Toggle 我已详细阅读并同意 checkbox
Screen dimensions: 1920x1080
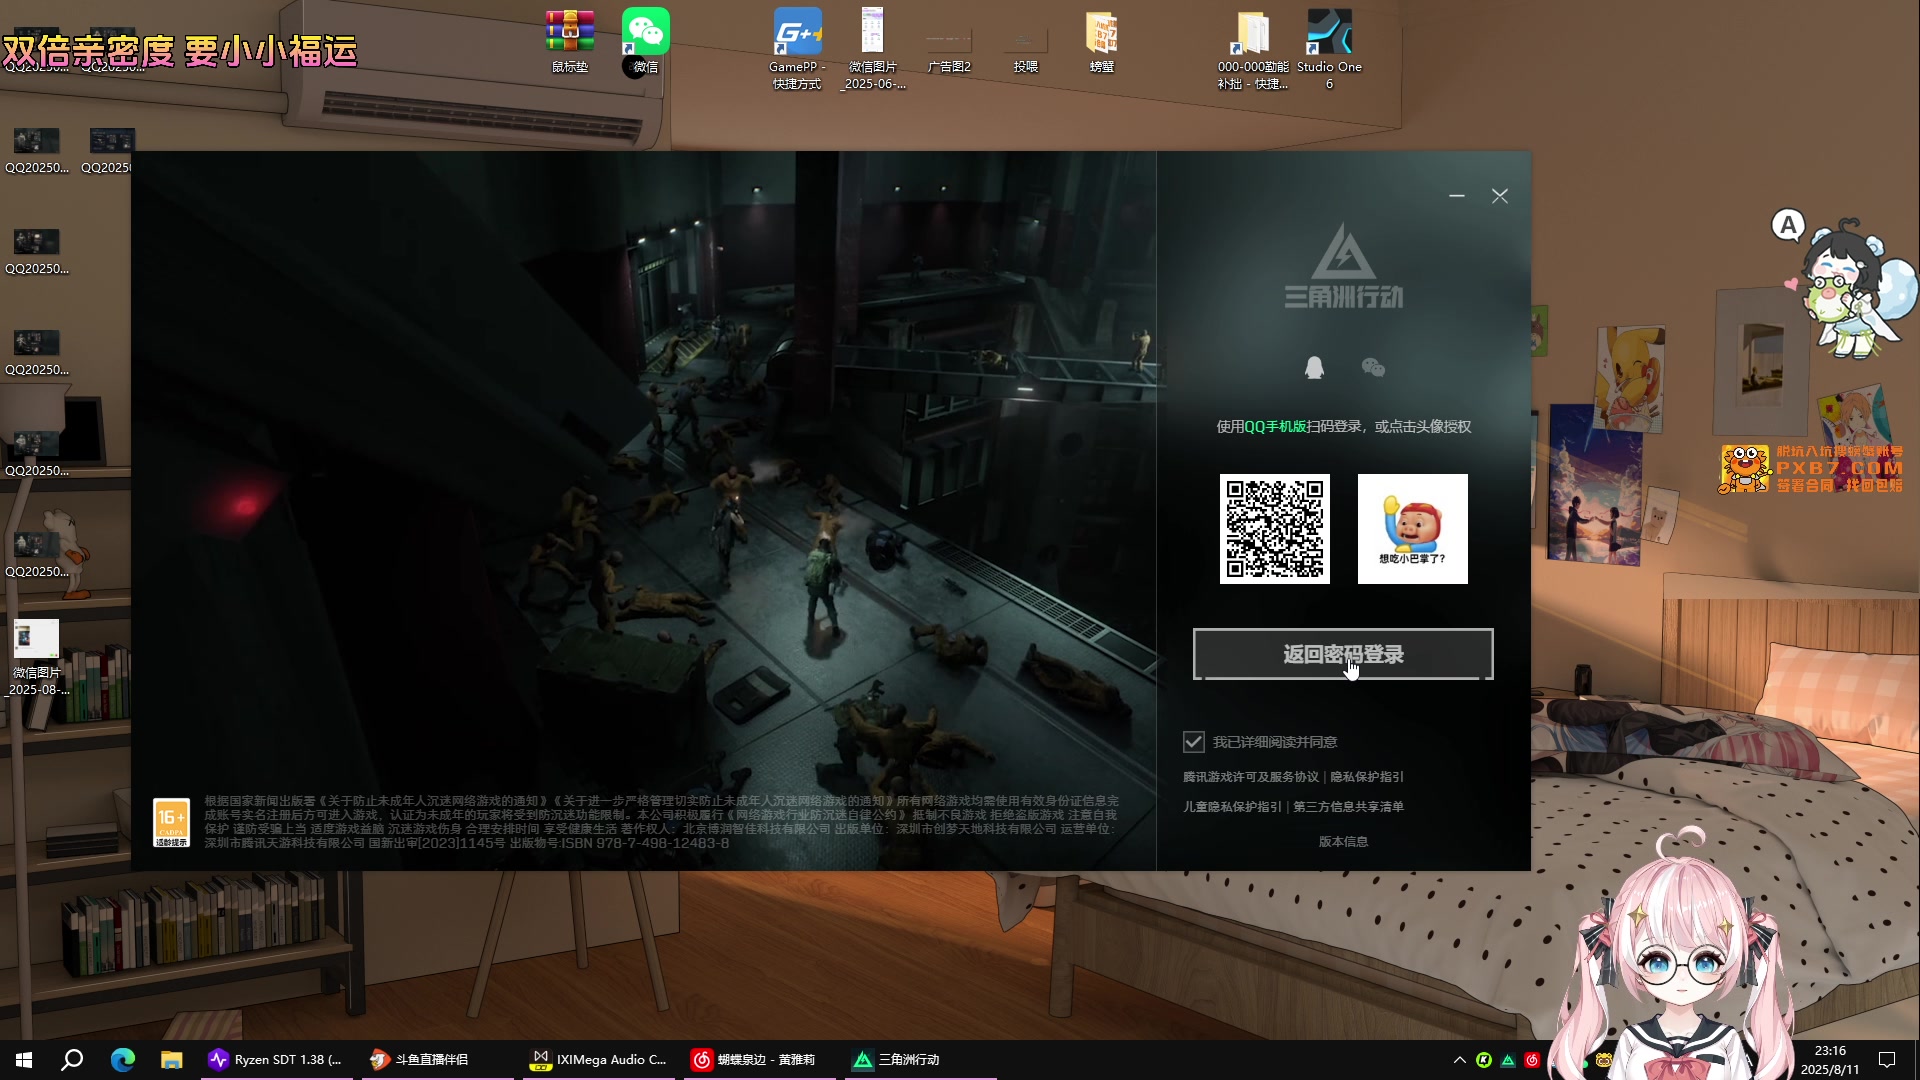(x=1193, y=742)
